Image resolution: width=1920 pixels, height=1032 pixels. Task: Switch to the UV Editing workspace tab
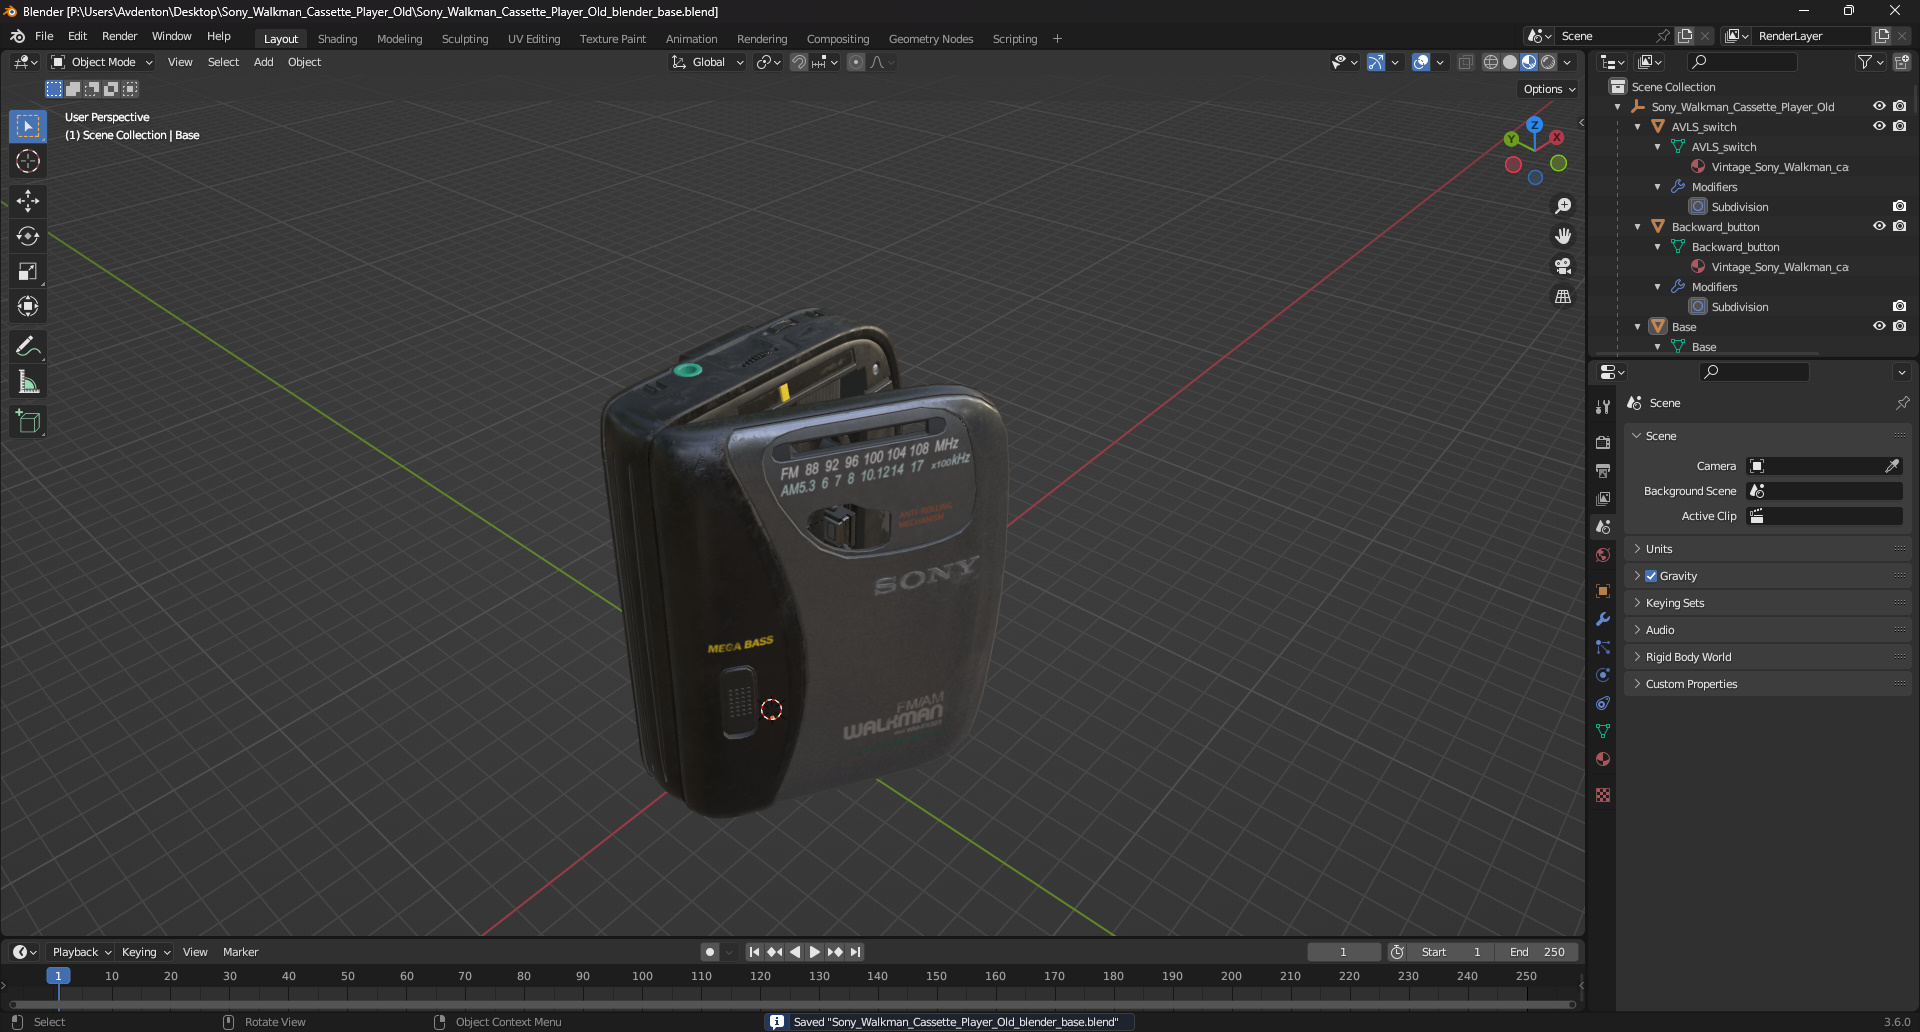(x=534, y=39)
